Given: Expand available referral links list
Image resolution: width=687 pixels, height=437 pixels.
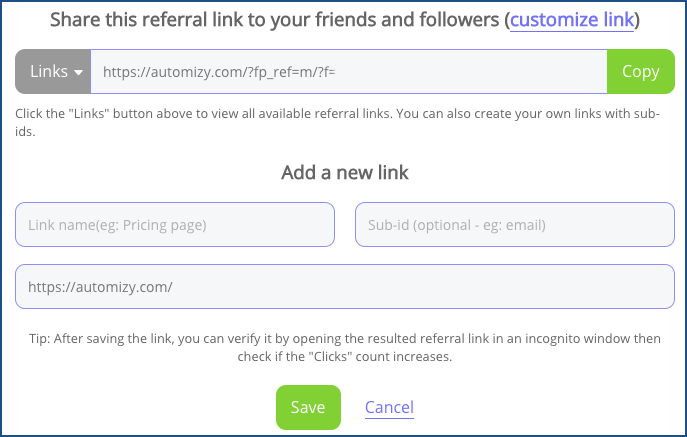Looking at the screenshot, I should pyautogui.click(x=53, y=72).
